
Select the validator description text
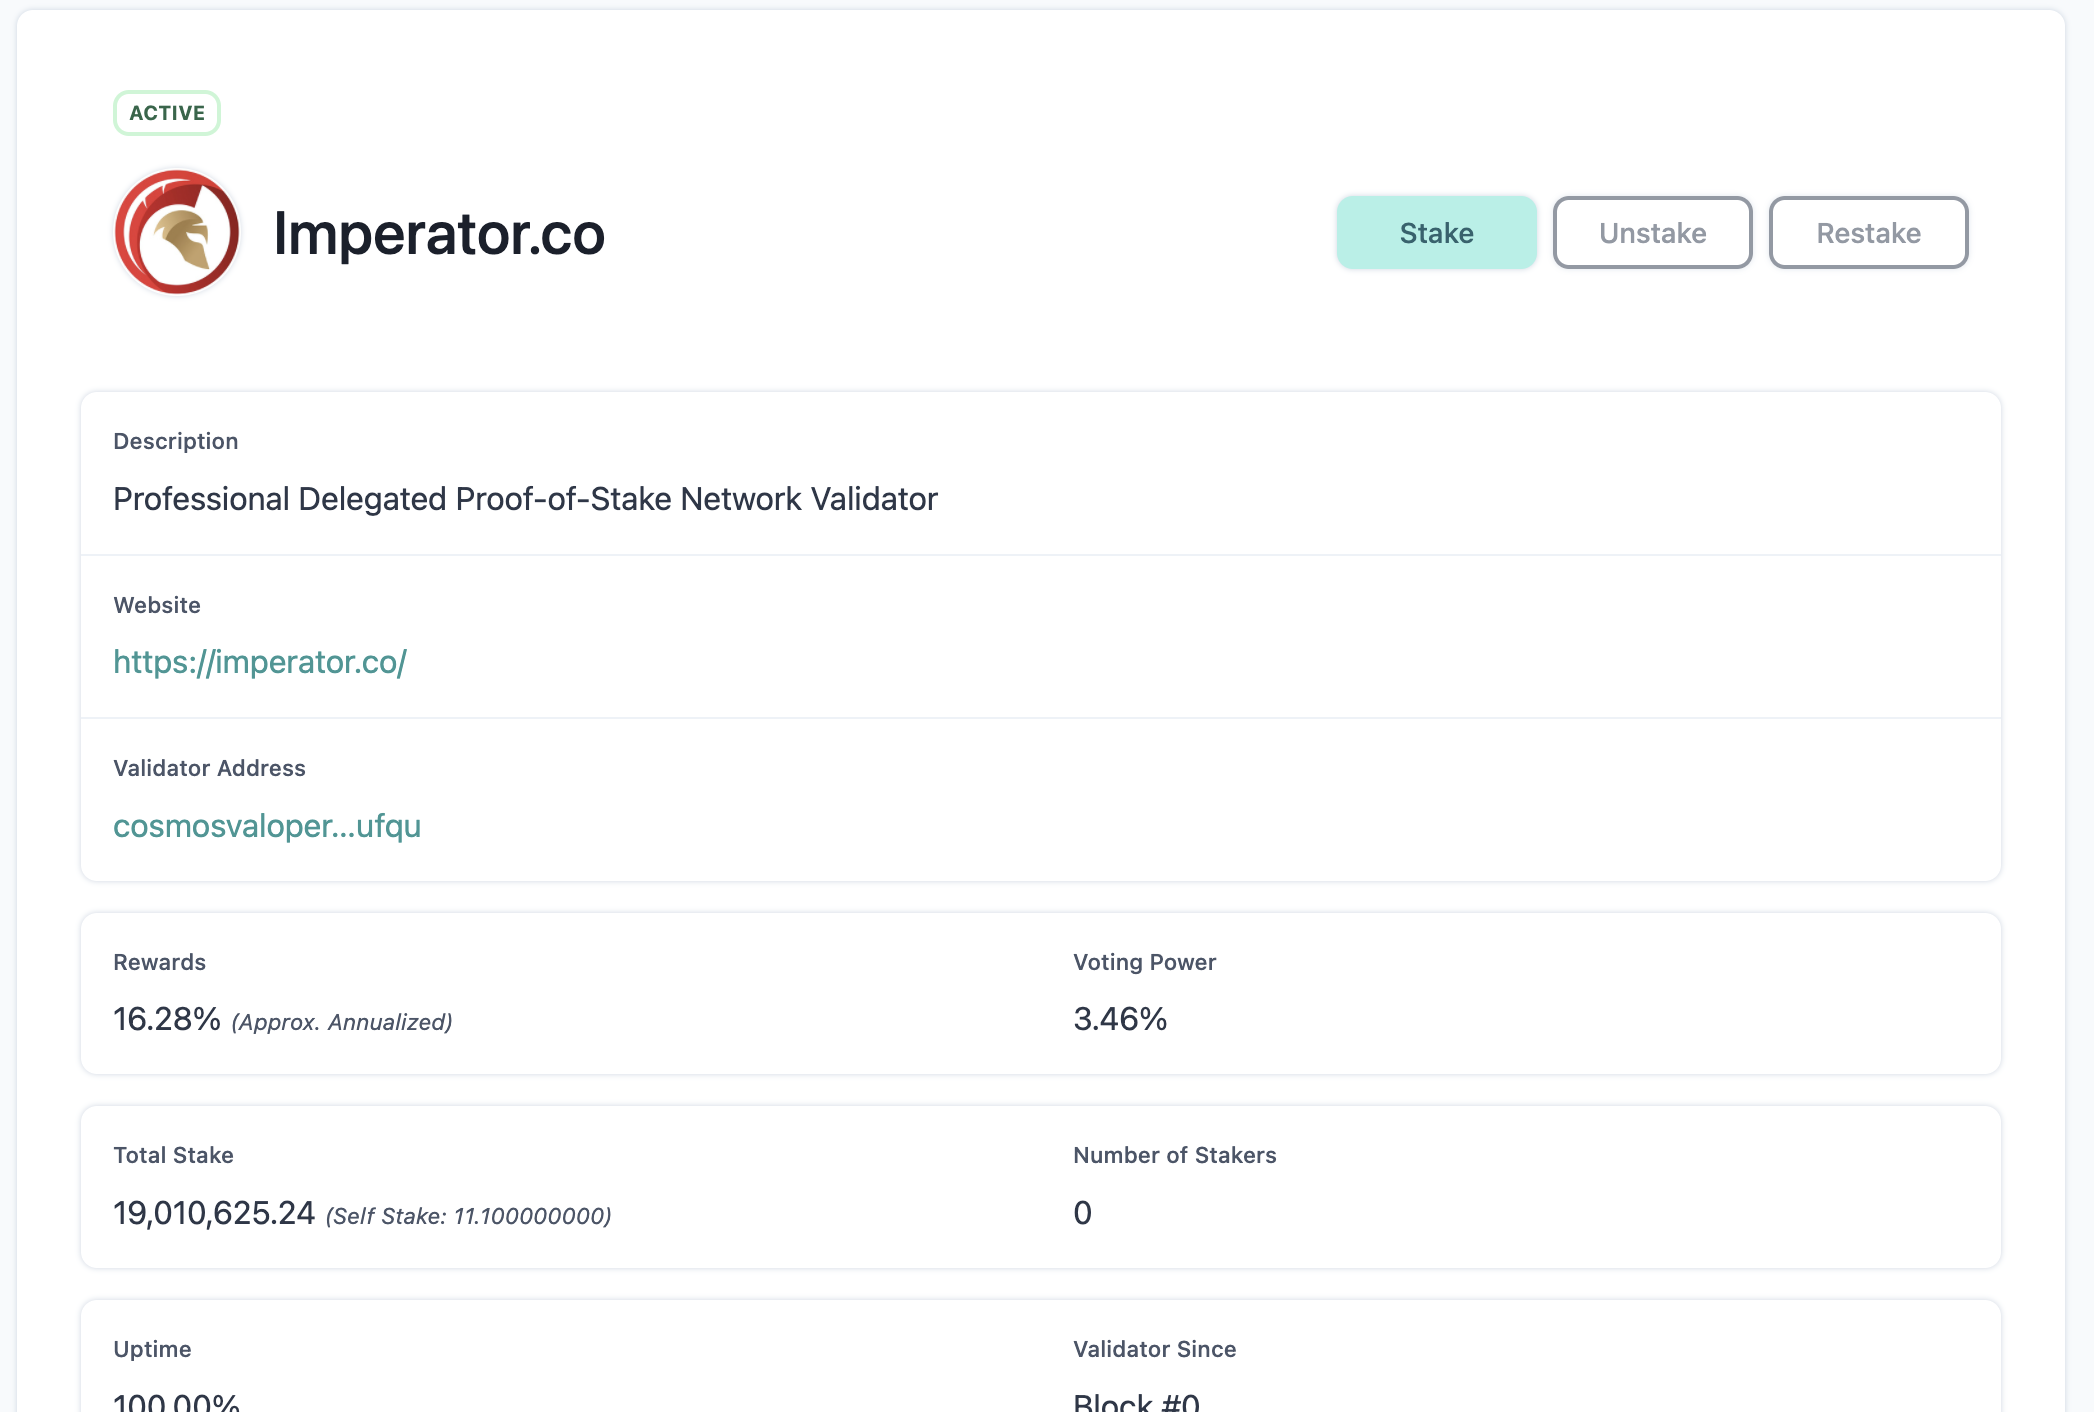point(525,499)
